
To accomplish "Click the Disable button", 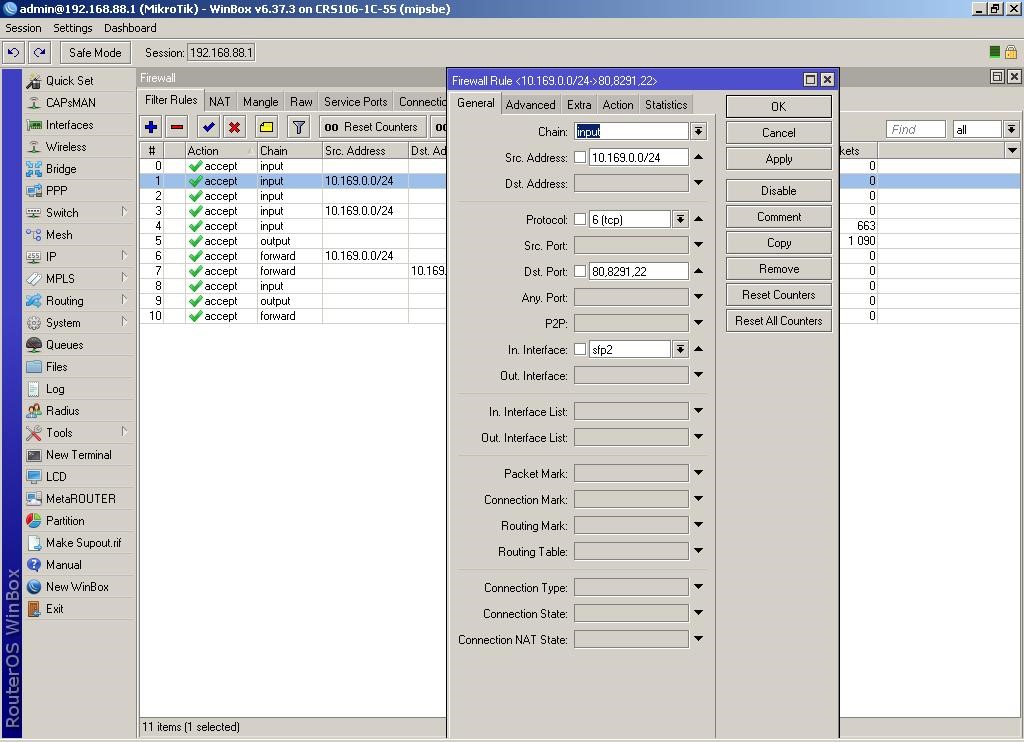I will click(778, 191).
